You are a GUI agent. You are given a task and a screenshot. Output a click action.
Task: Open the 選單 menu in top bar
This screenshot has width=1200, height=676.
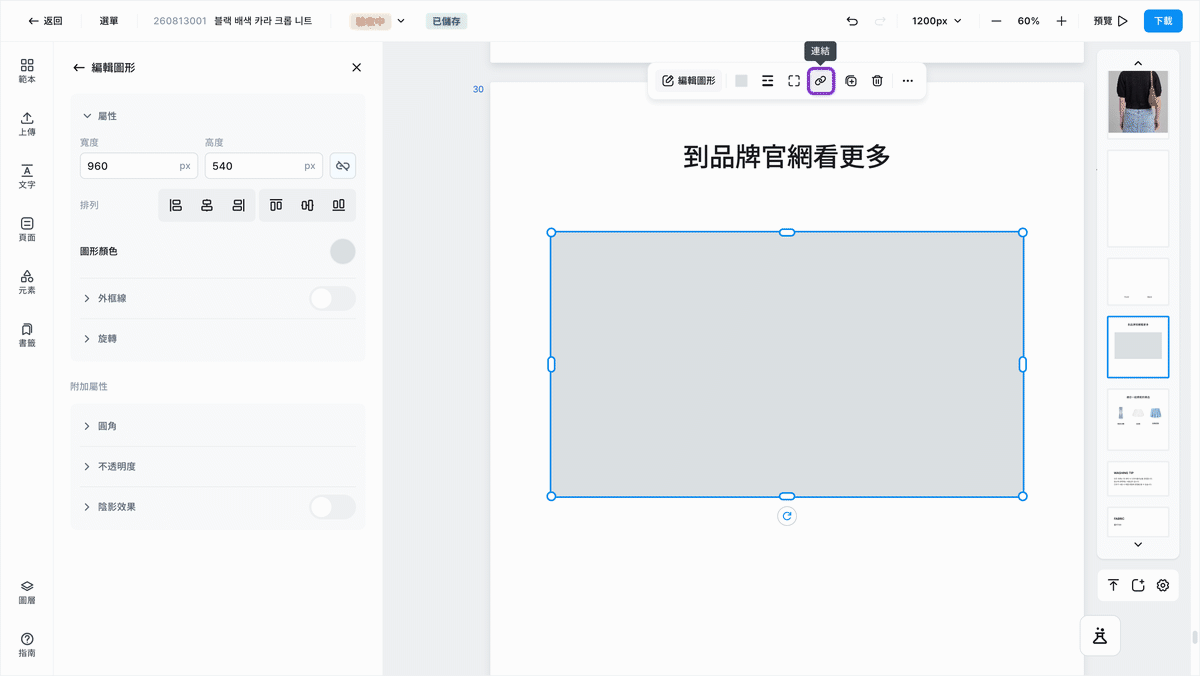(109, 21)
